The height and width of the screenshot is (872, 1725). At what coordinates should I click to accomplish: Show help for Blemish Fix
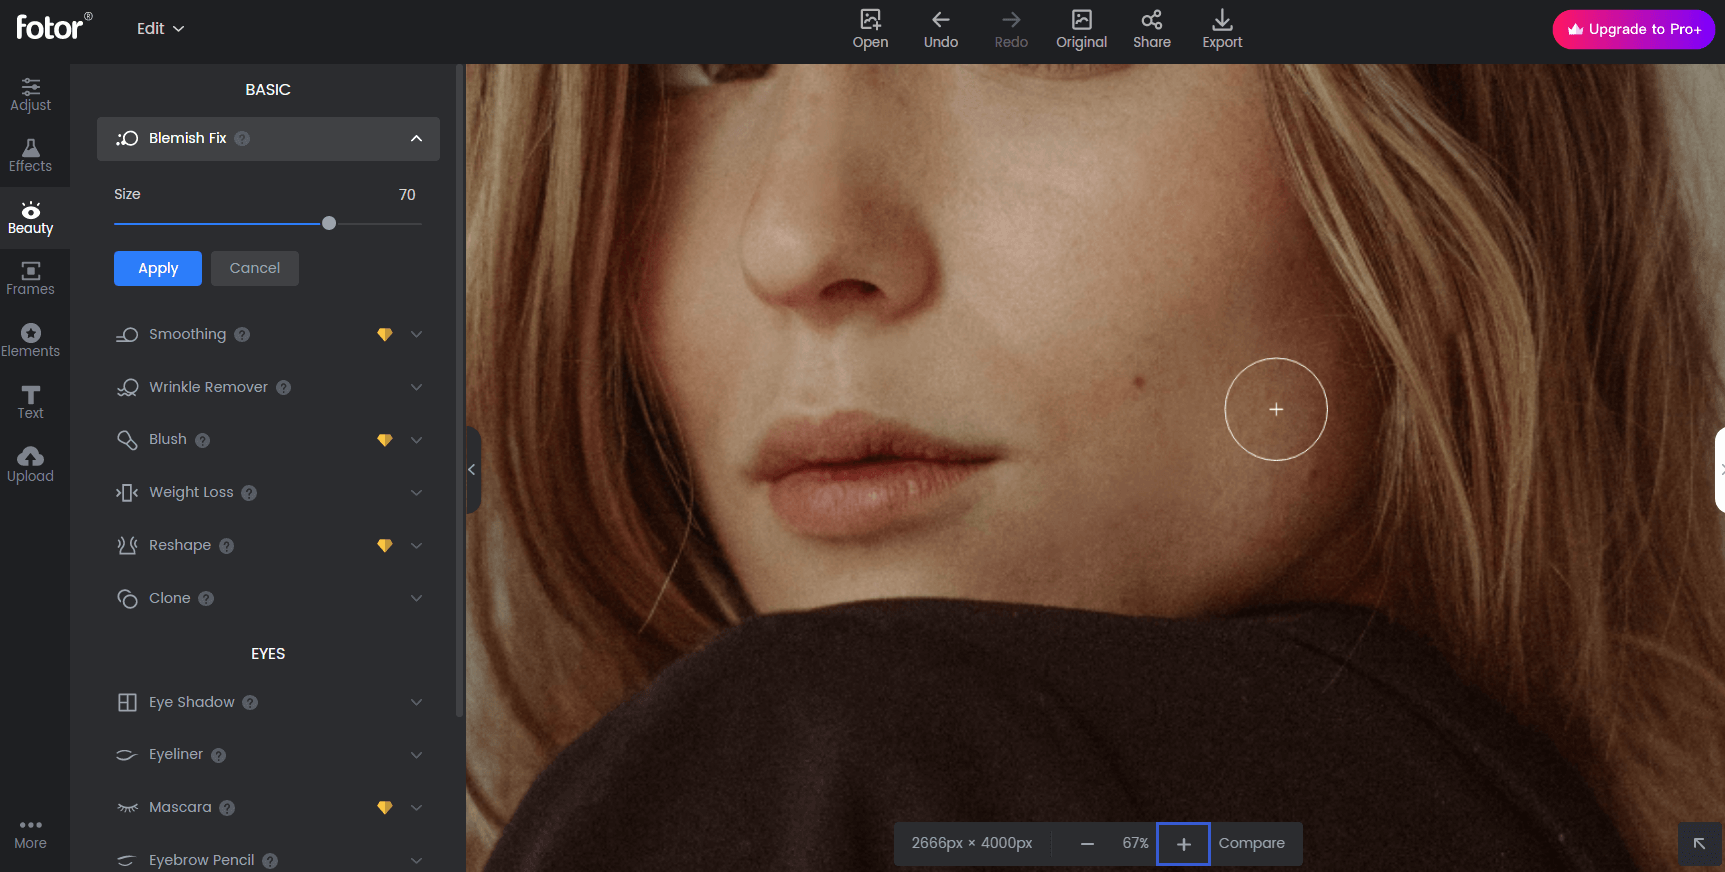coord(242,138)
